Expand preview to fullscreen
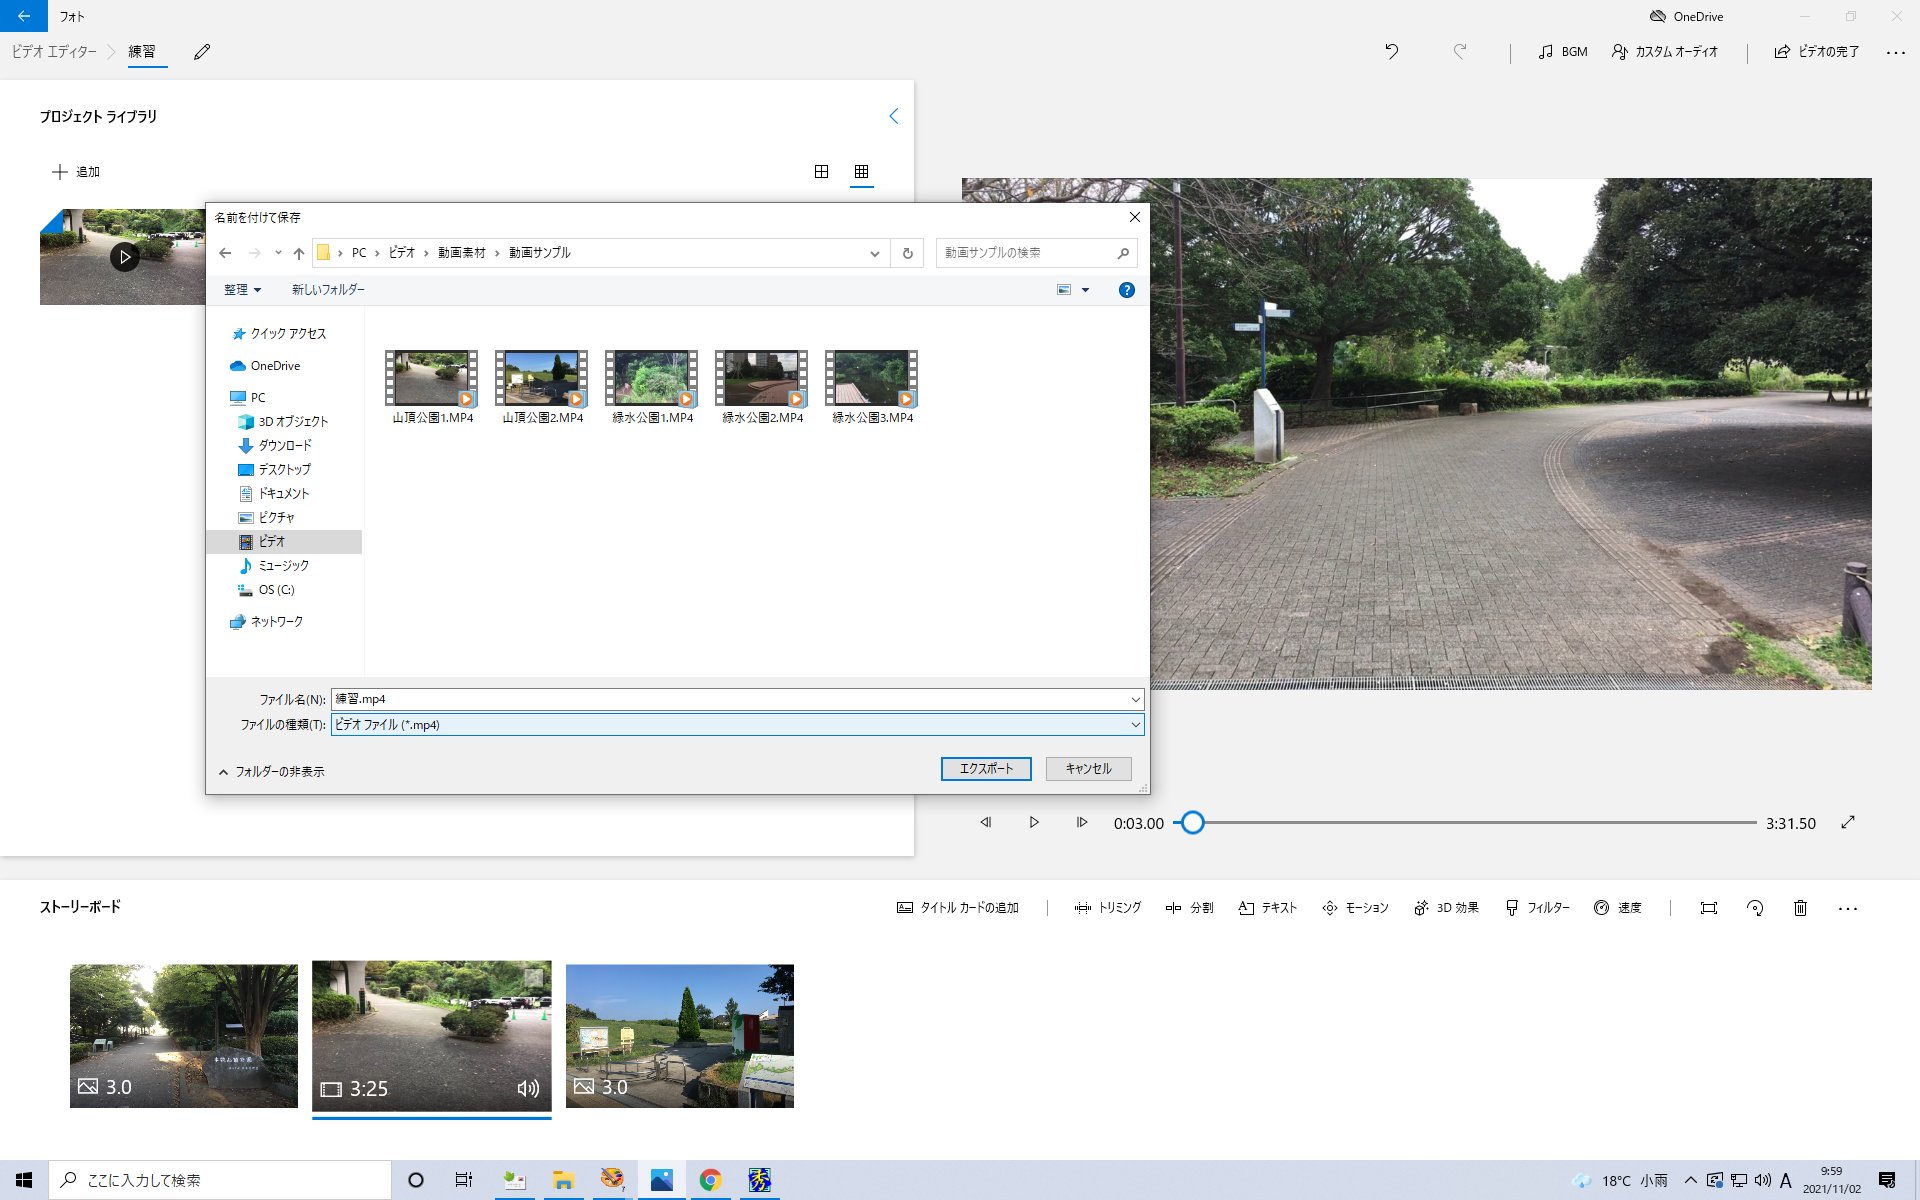1920x1200 pixels. tap(1848, 822)
